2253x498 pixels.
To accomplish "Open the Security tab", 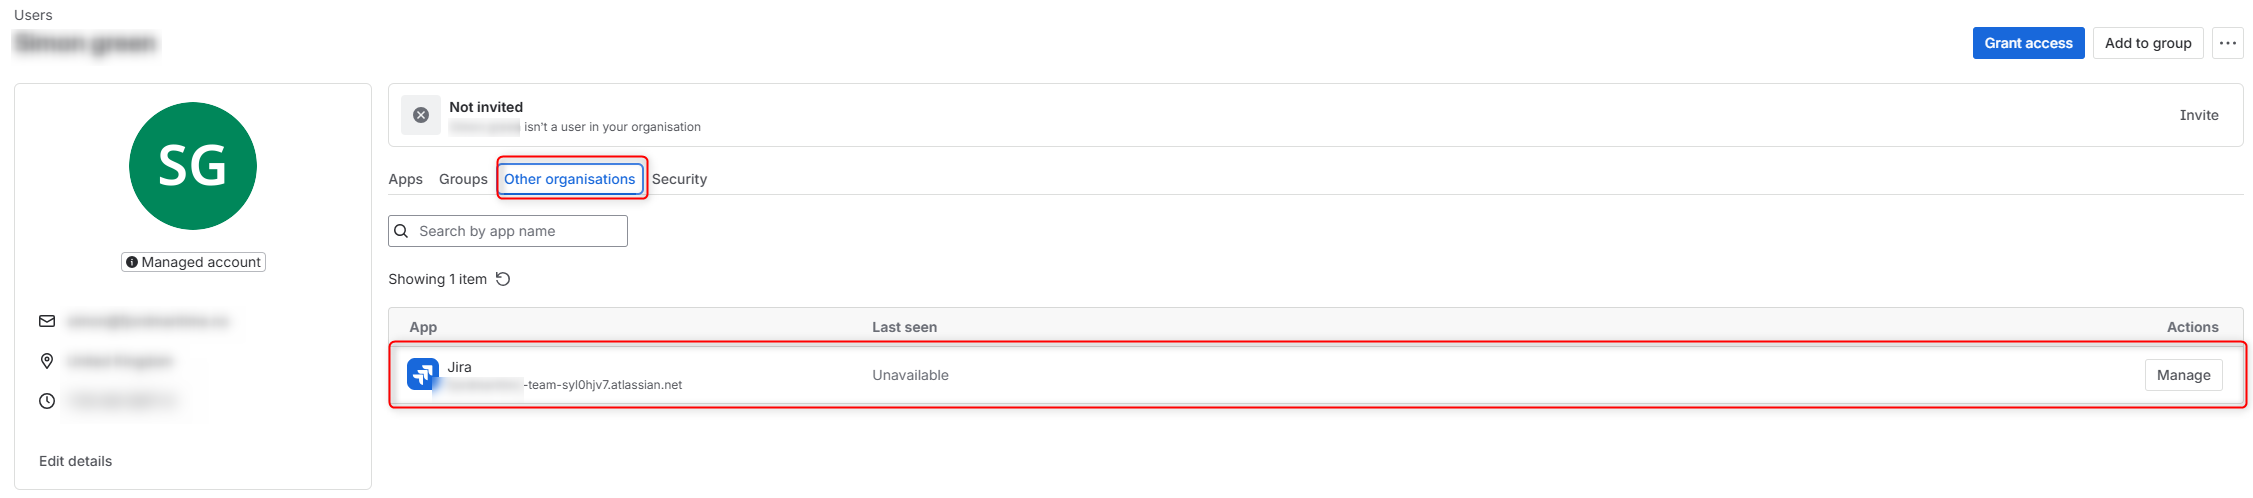I will 680,179.
